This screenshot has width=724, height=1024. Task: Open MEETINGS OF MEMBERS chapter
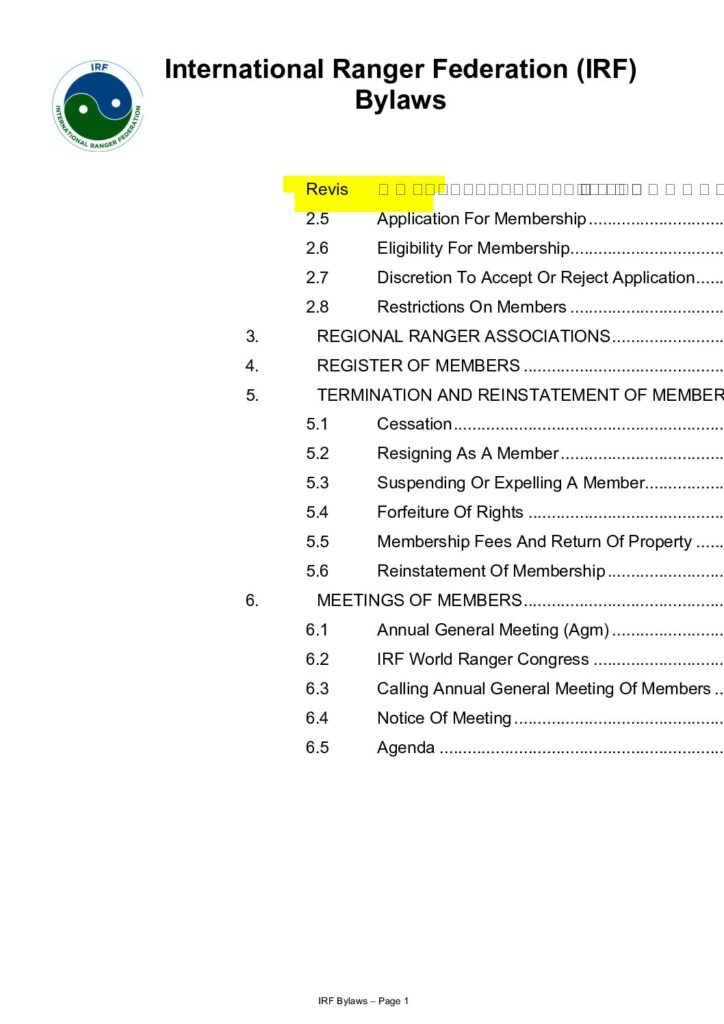pos(419,601)
